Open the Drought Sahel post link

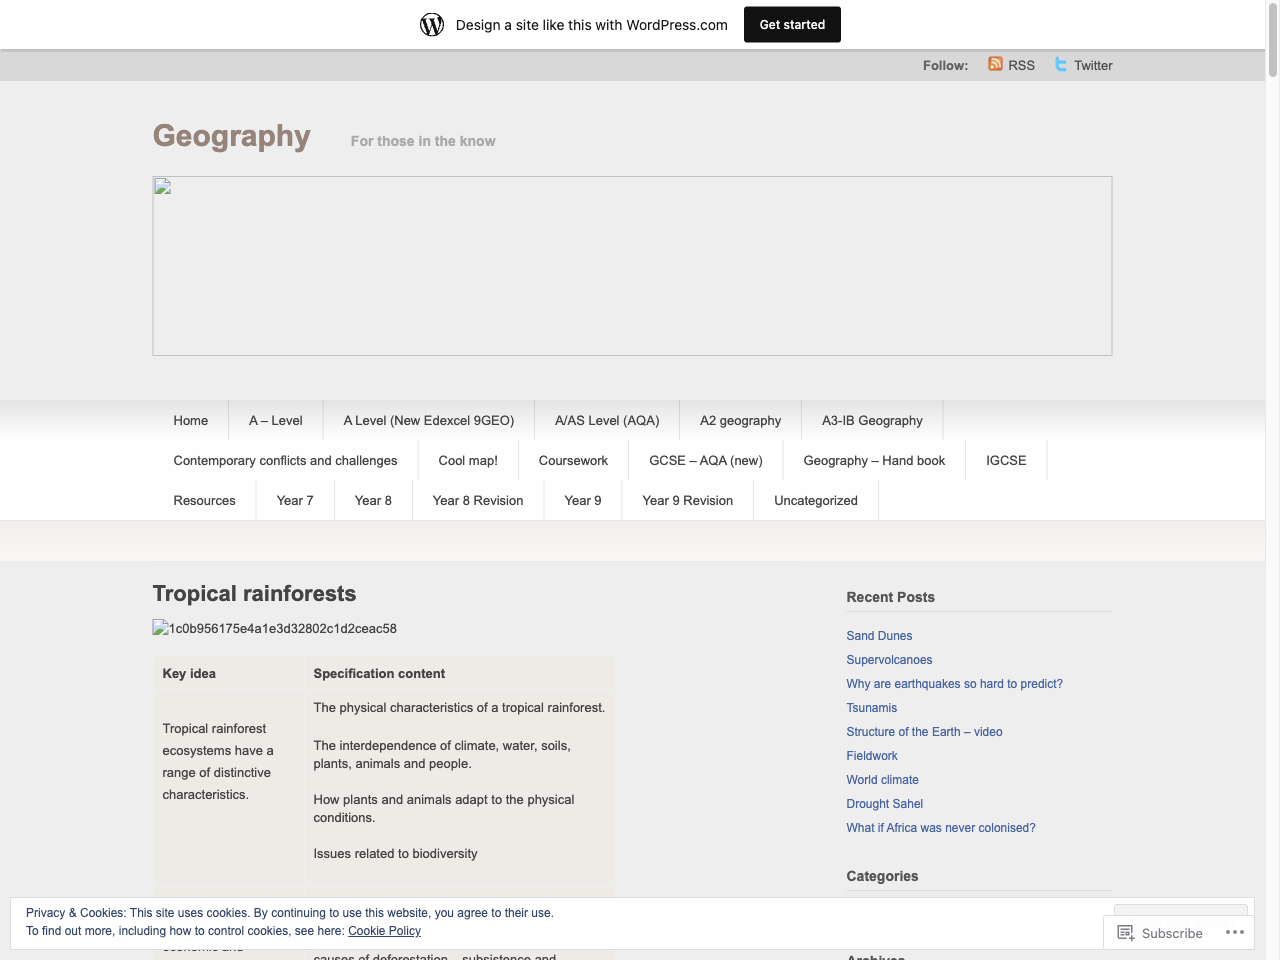(x=884, y=804)
